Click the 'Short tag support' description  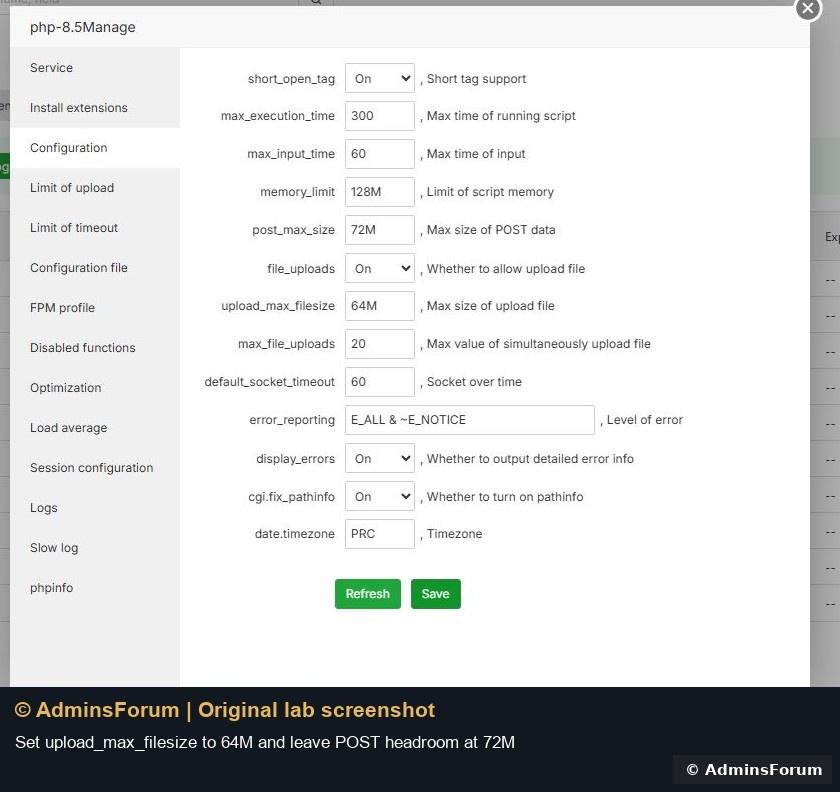click(476, 79)
